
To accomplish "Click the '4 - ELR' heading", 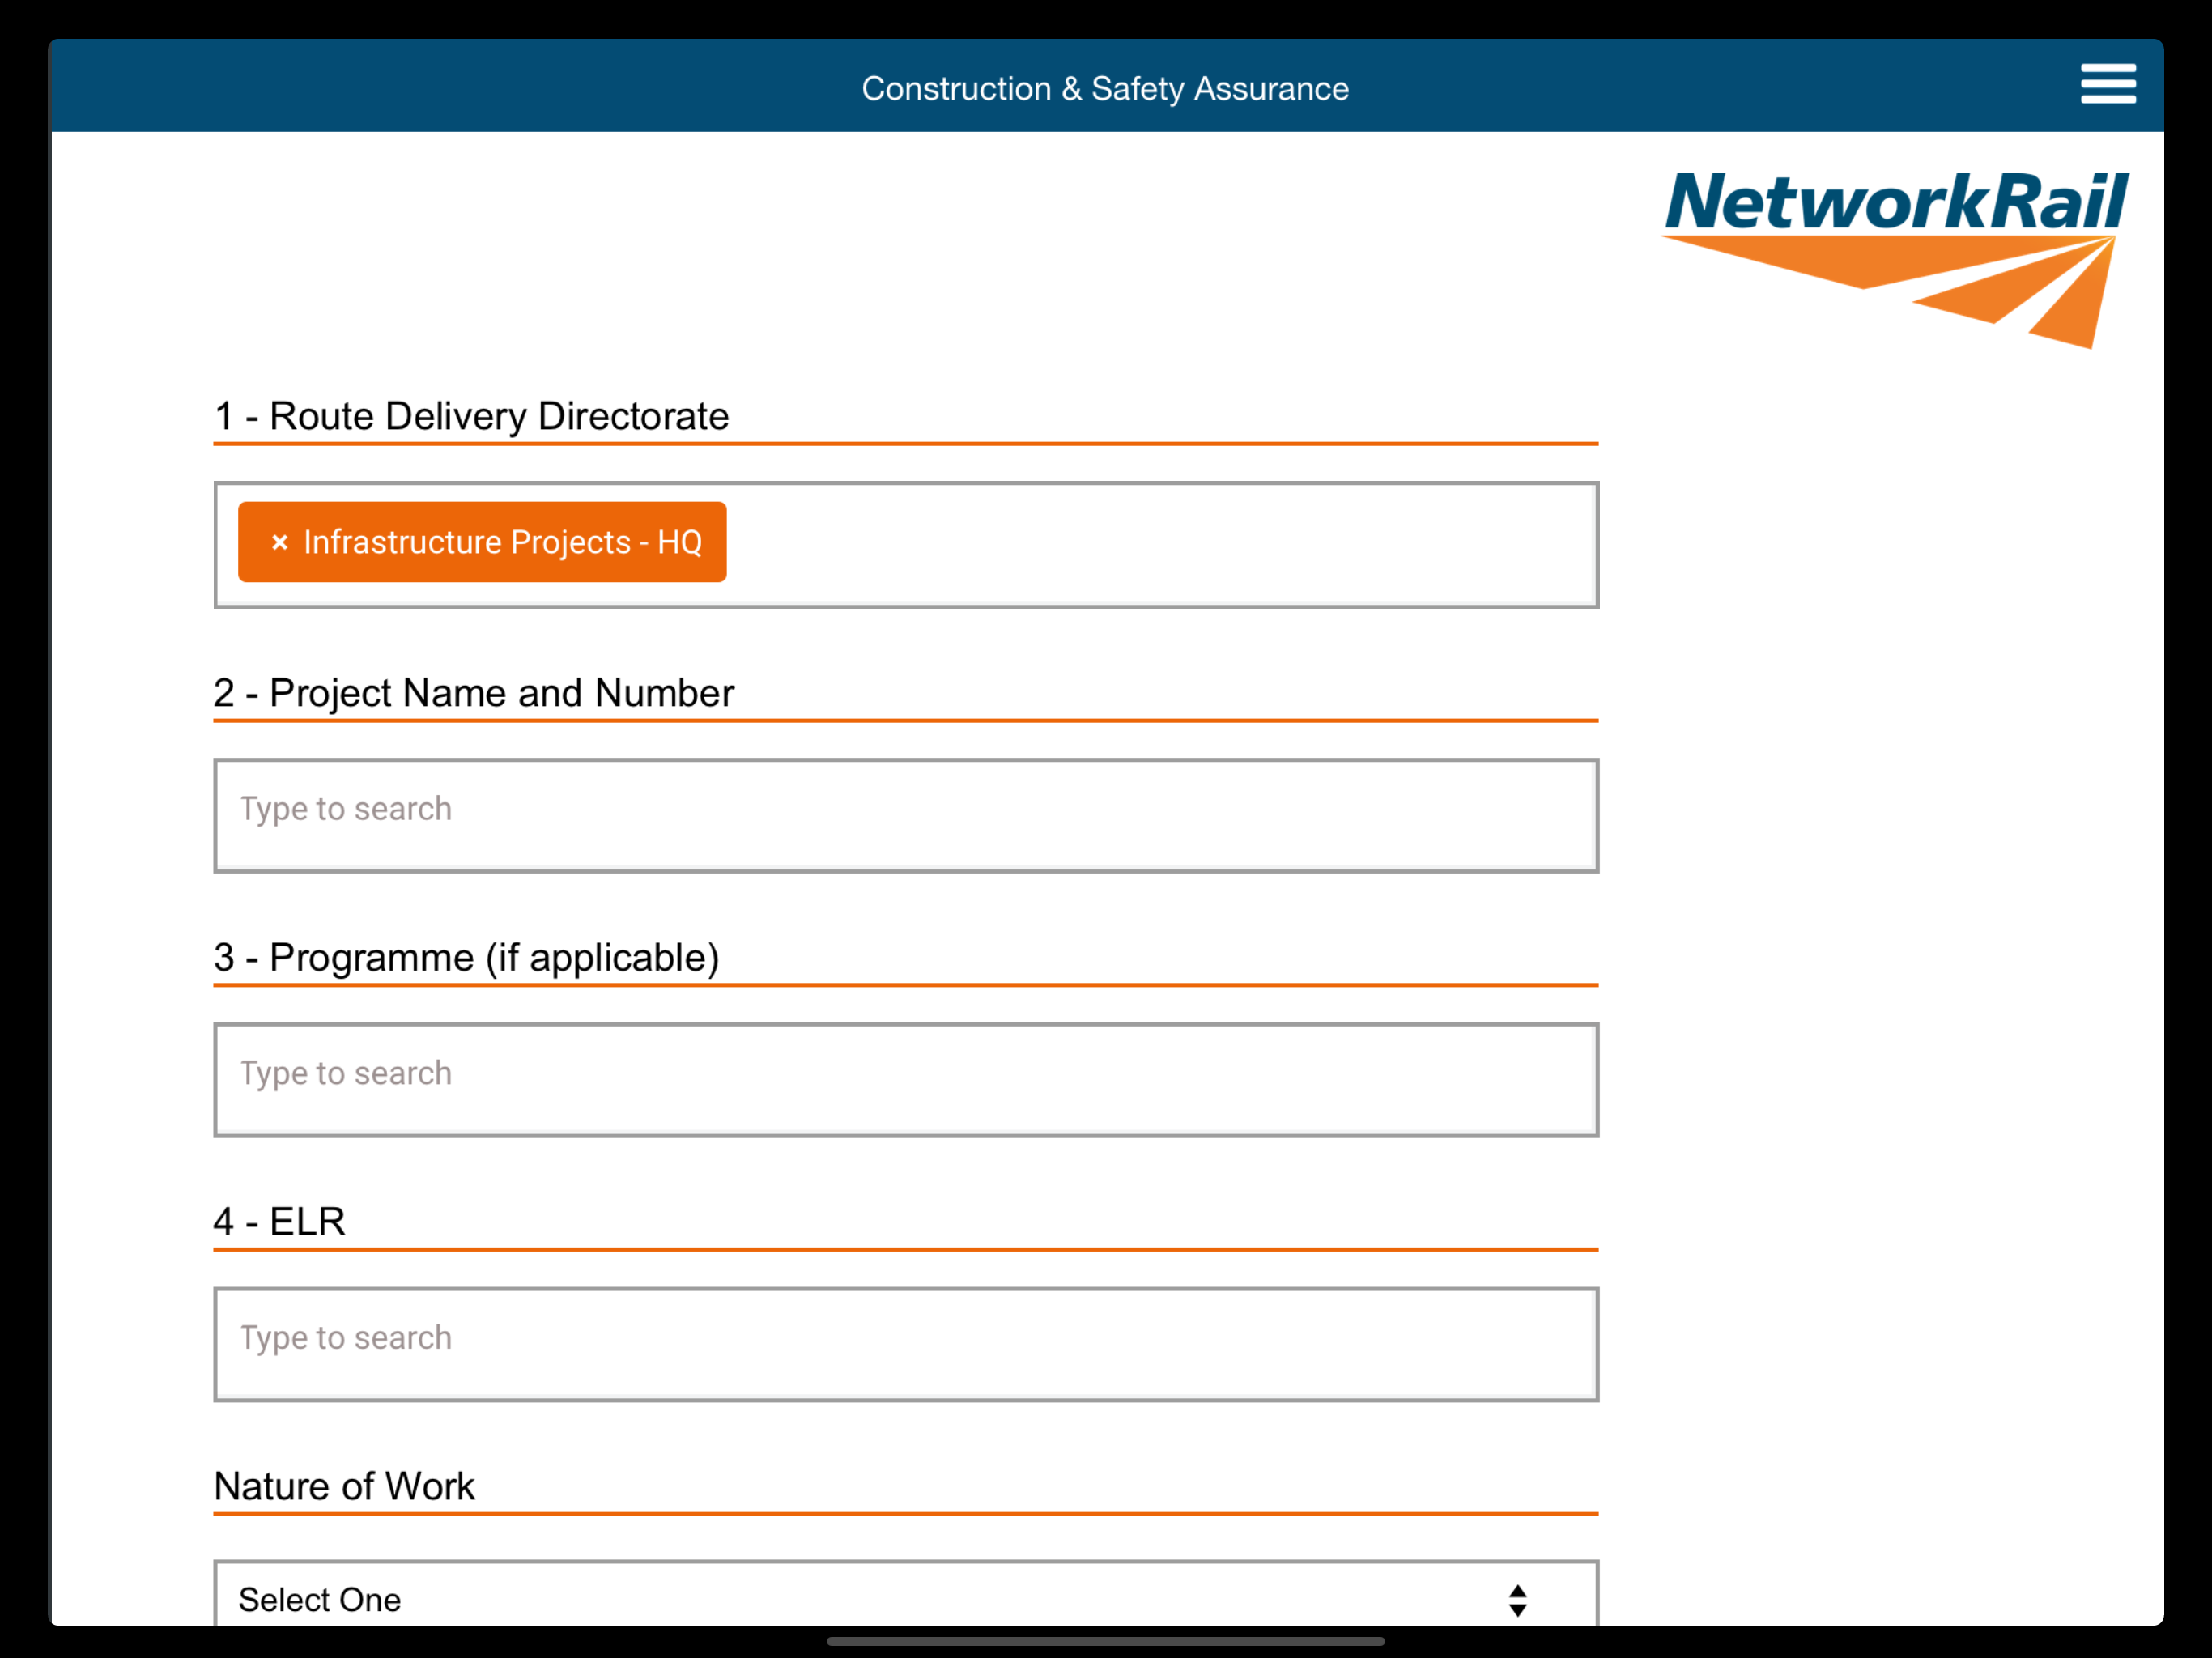I will [280, 1221].
